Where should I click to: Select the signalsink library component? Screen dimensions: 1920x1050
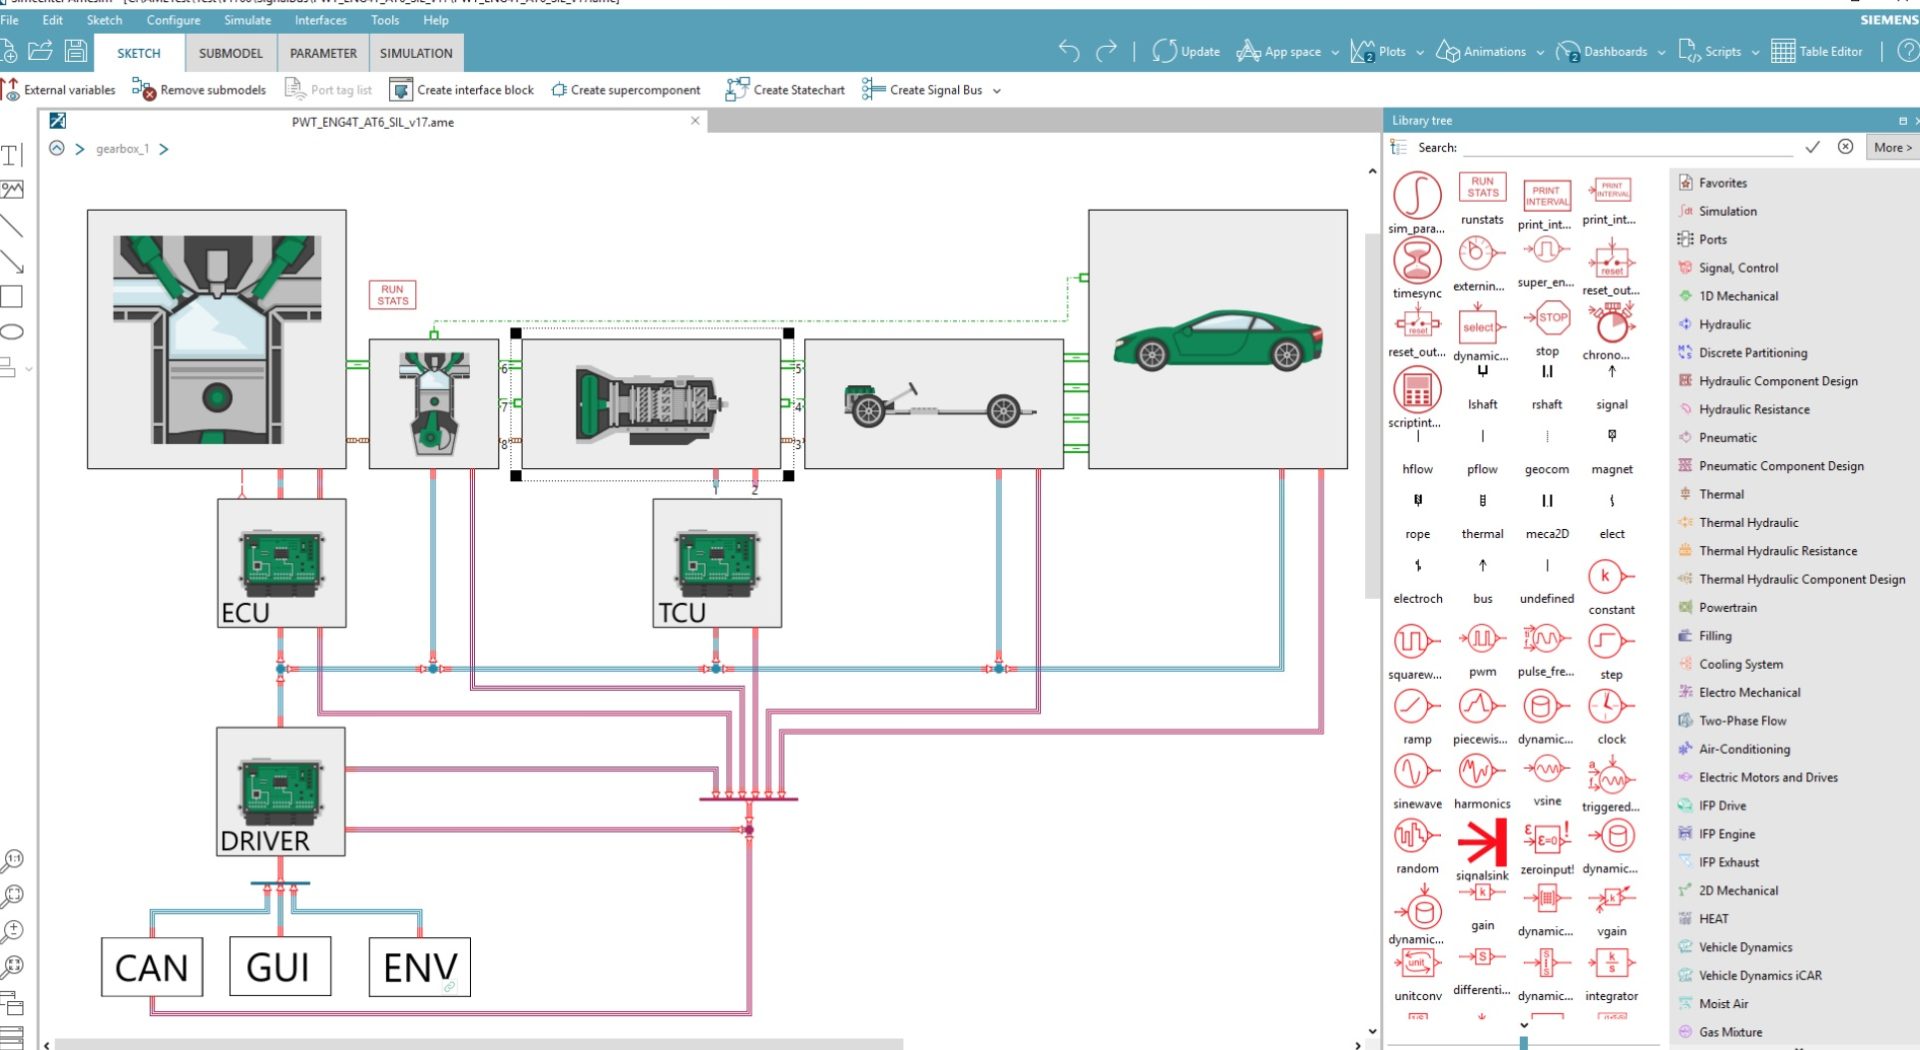click(1481, 842)
